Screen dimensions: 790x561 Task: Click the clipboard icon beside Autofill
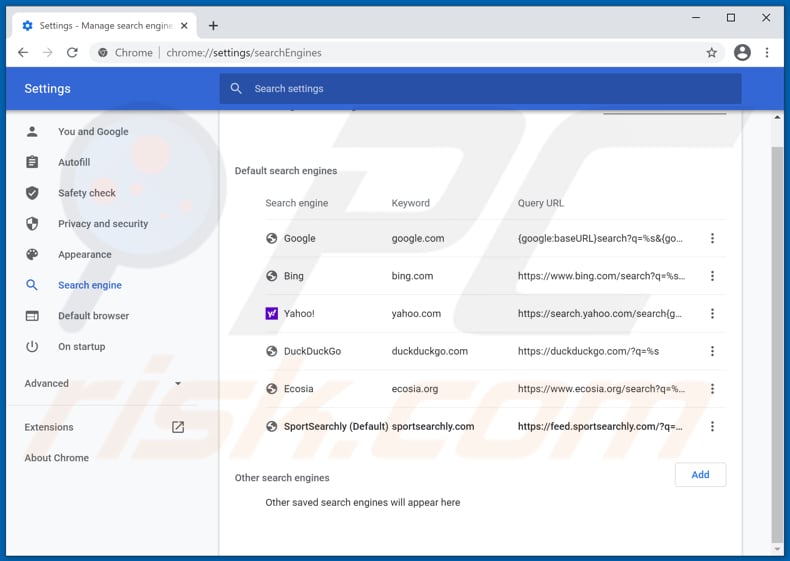tap(32, 162)
